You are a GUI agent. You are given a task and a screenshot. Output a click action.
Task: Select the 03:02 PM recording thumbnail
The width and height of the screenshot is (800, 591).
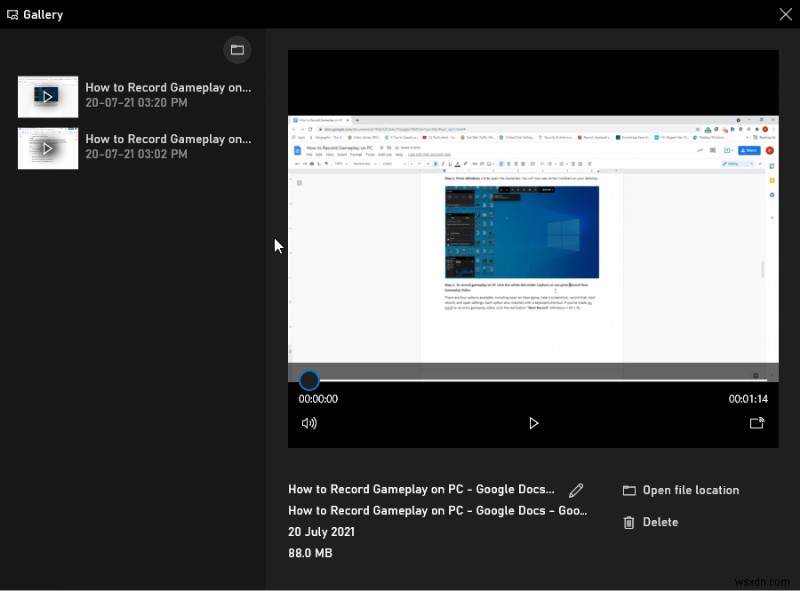(48, 148)
